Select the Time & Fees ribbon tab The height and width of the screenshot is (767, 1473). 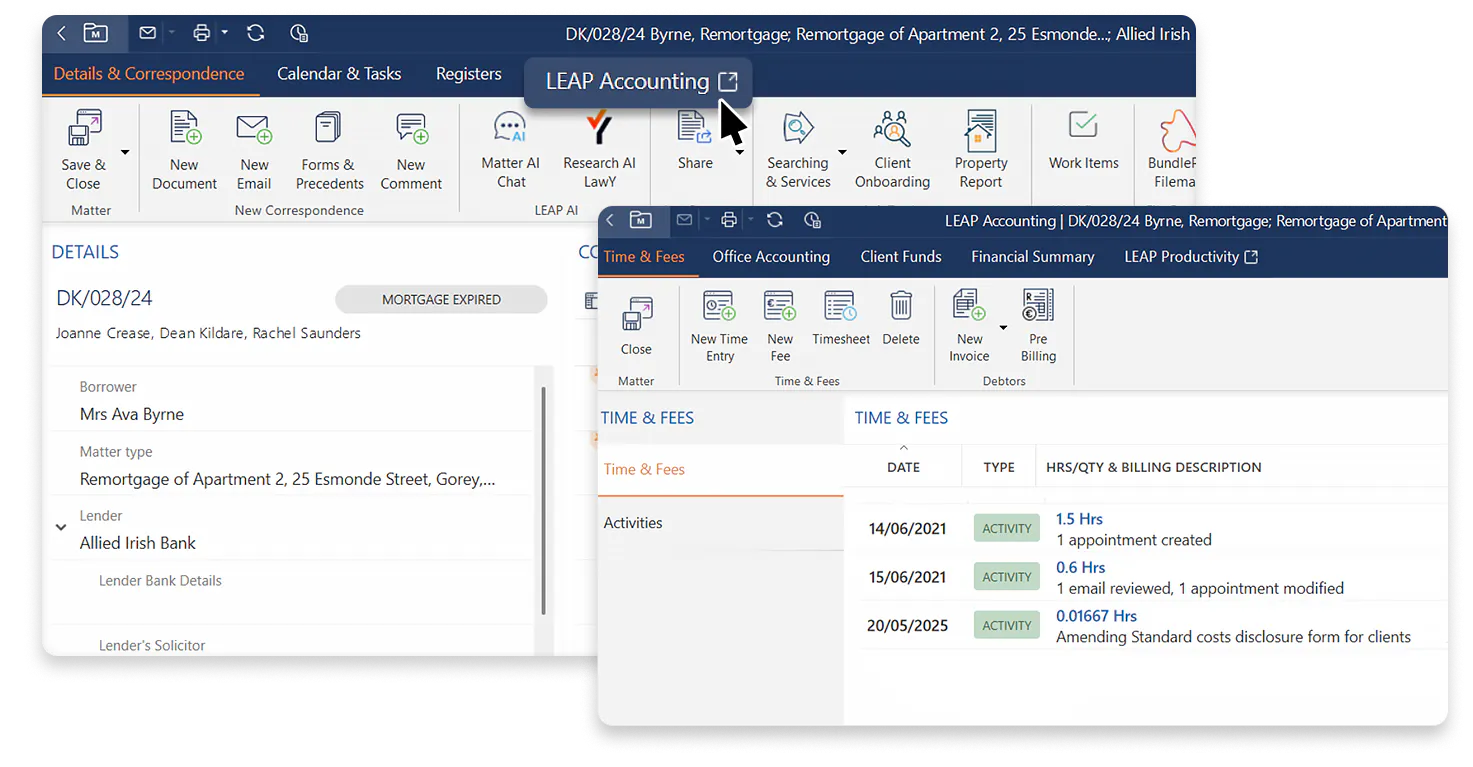[644, 256]
